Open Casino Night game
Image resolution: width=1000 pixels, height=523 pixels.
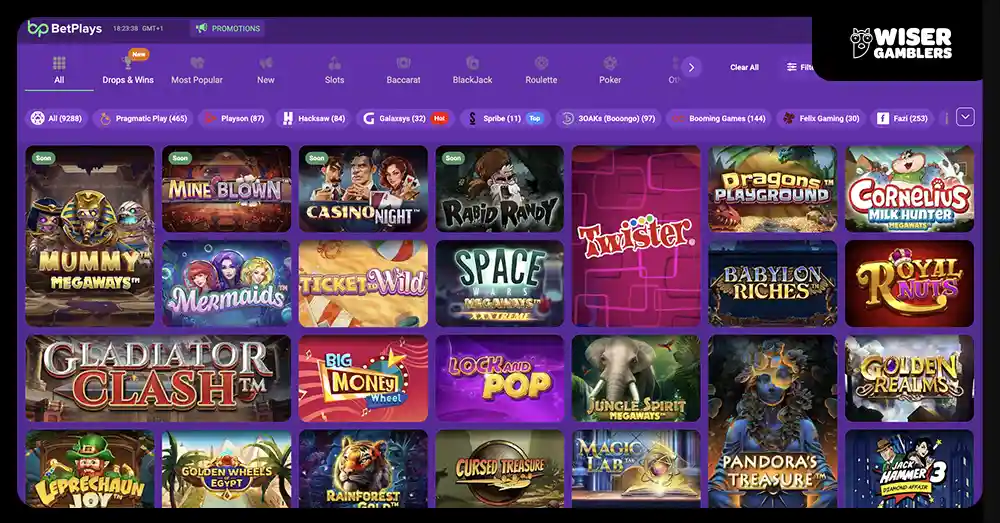tap(363, 189)
